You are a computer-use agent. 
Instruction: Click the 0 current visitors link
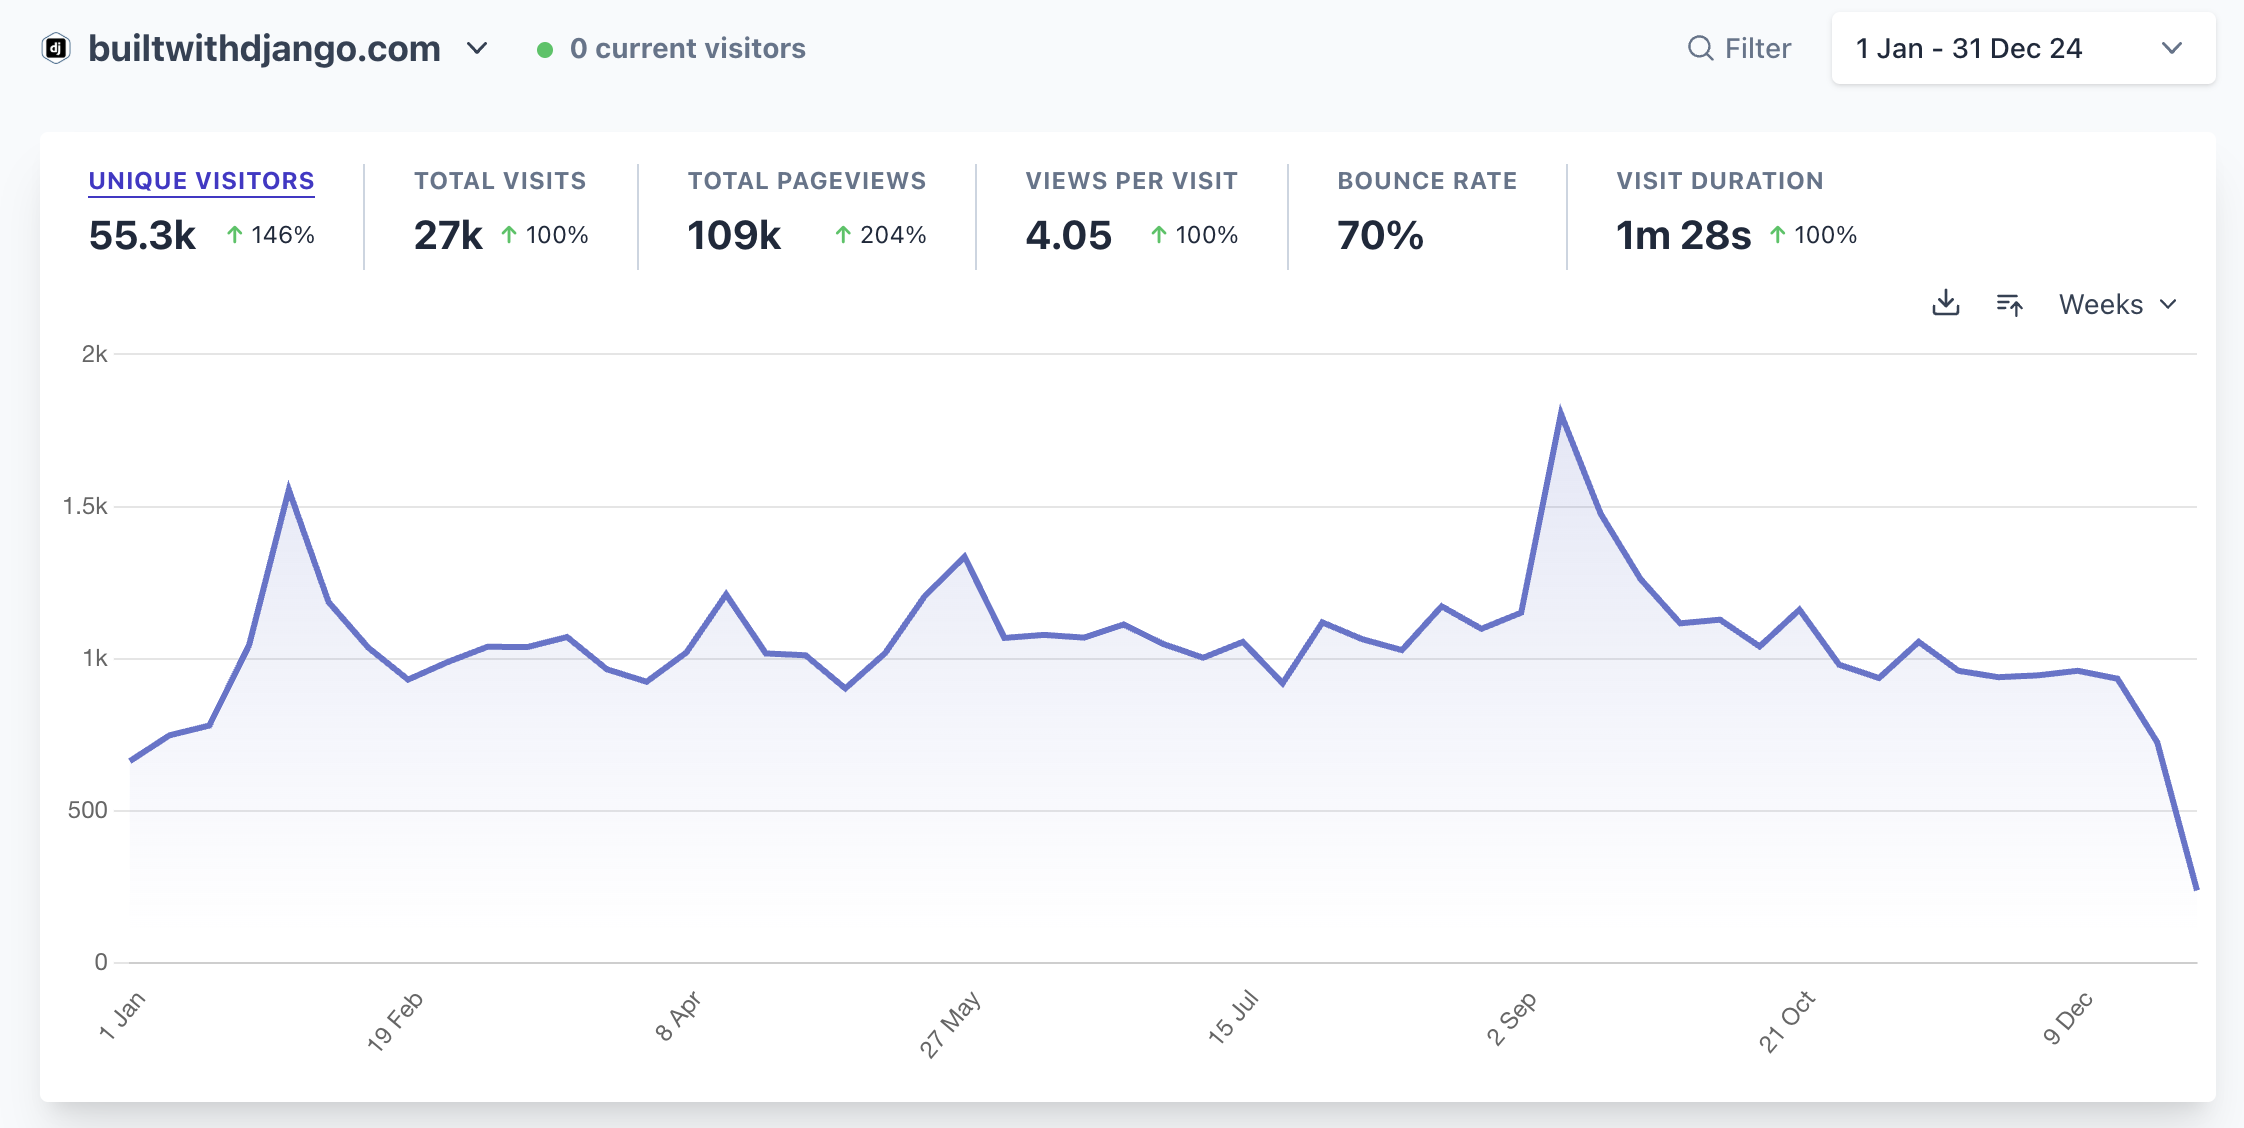pos(687,48)
